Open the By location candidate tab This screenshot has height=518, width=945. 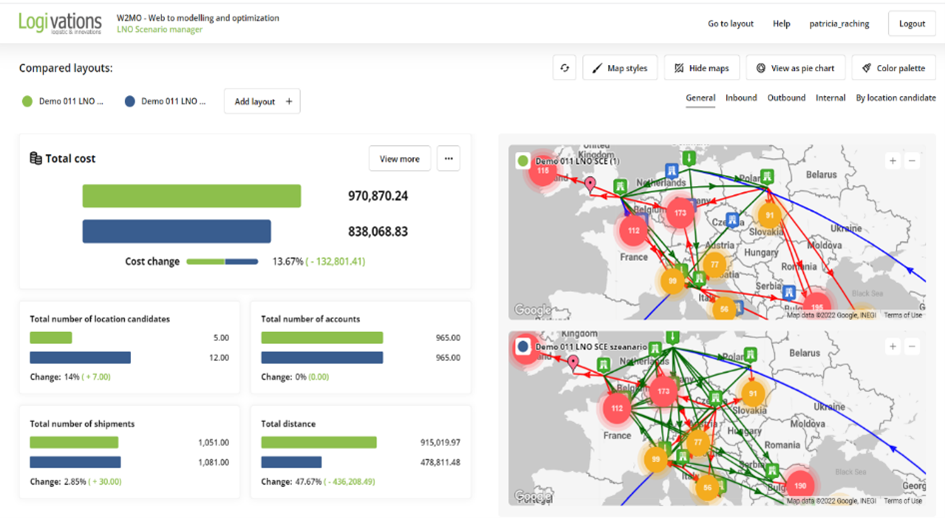[896, 98]
